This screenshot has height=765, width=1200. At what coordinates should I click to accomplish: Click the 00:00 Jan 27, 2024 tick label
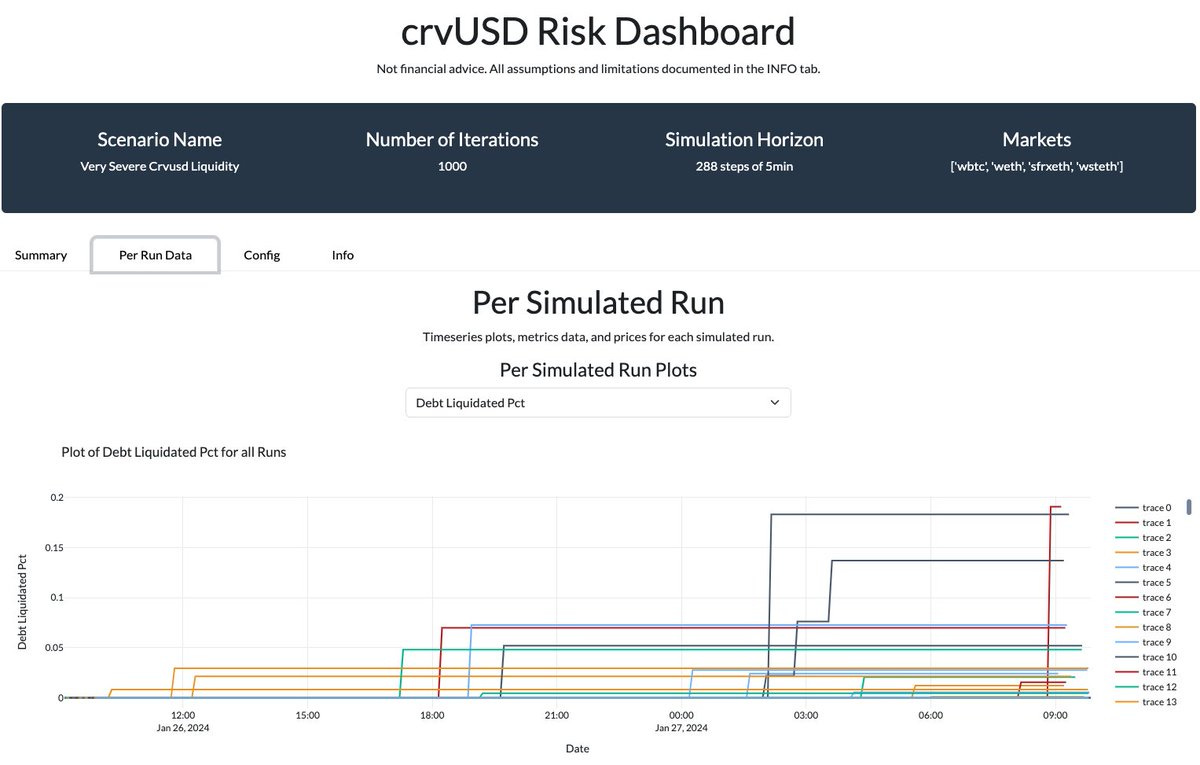682,721
